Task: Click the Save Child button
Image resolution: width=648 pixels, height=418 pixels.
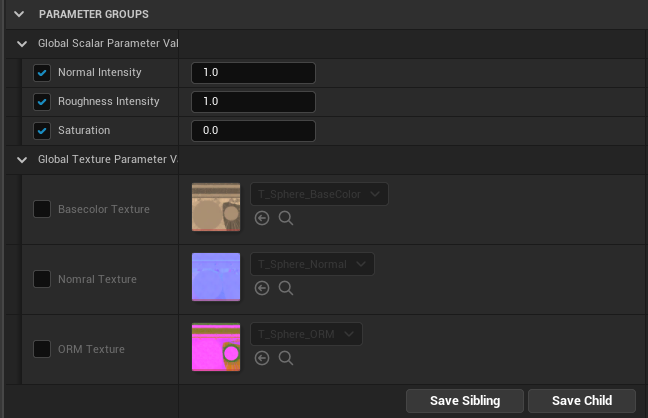Action: pyautogui.click(x=582, y=401)
